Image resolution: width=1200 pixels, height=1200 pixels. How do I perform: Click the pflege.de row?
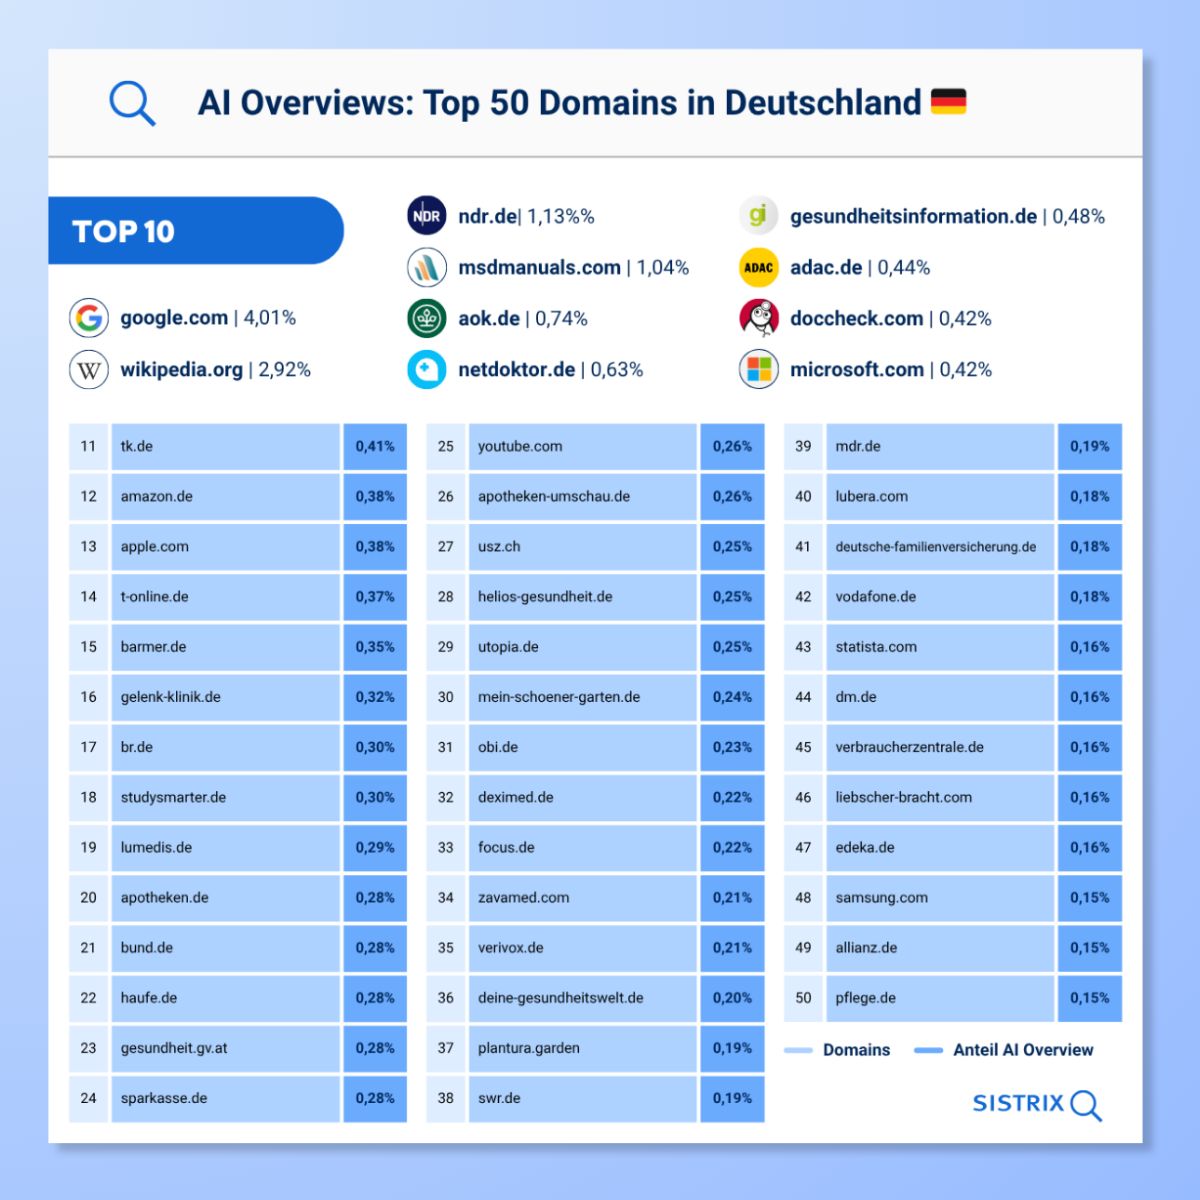pyautogui.click(x=953, y=998)
